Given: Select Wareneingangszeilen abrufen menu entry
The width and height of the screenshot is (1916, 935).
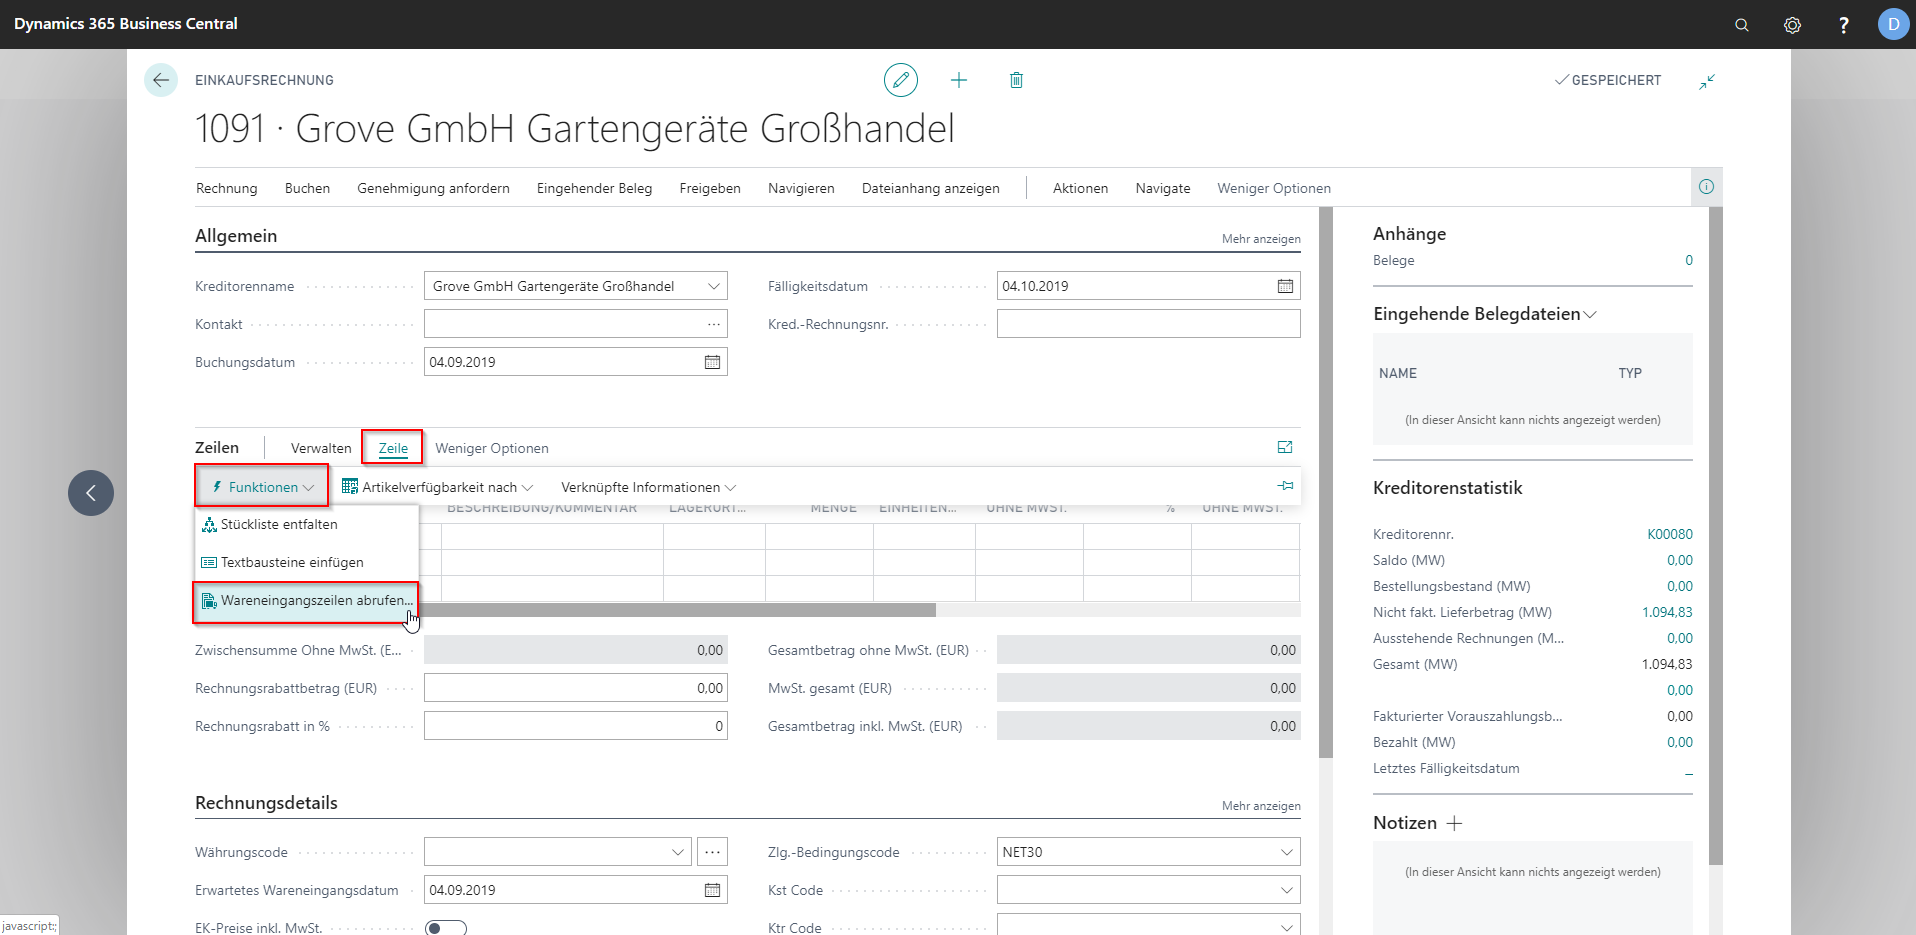Looking at the screenshot, I should click(306, 601).
